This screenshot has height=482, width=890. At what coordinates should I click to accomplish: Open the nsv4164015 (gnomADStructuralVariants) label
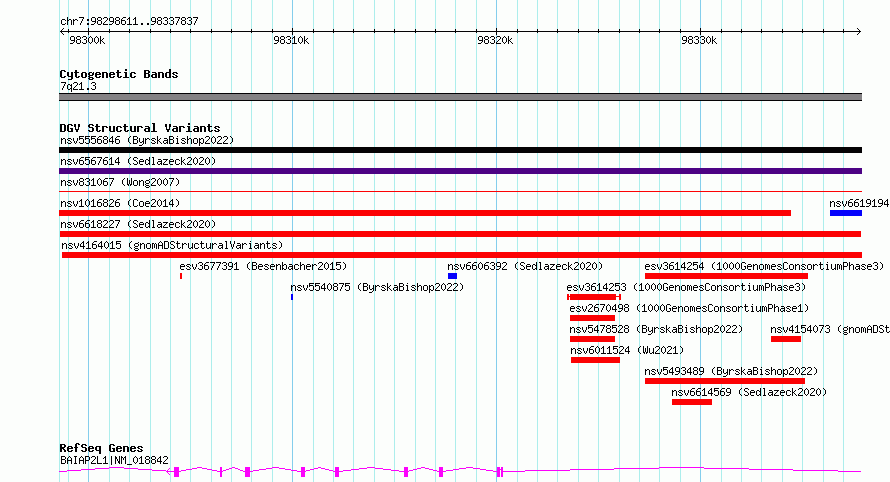pos(172,245)
